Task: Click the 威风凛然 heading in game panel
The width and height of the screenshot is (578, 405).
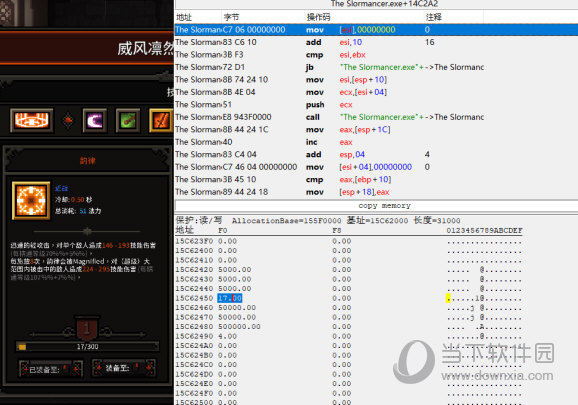Action: (146, 49)
